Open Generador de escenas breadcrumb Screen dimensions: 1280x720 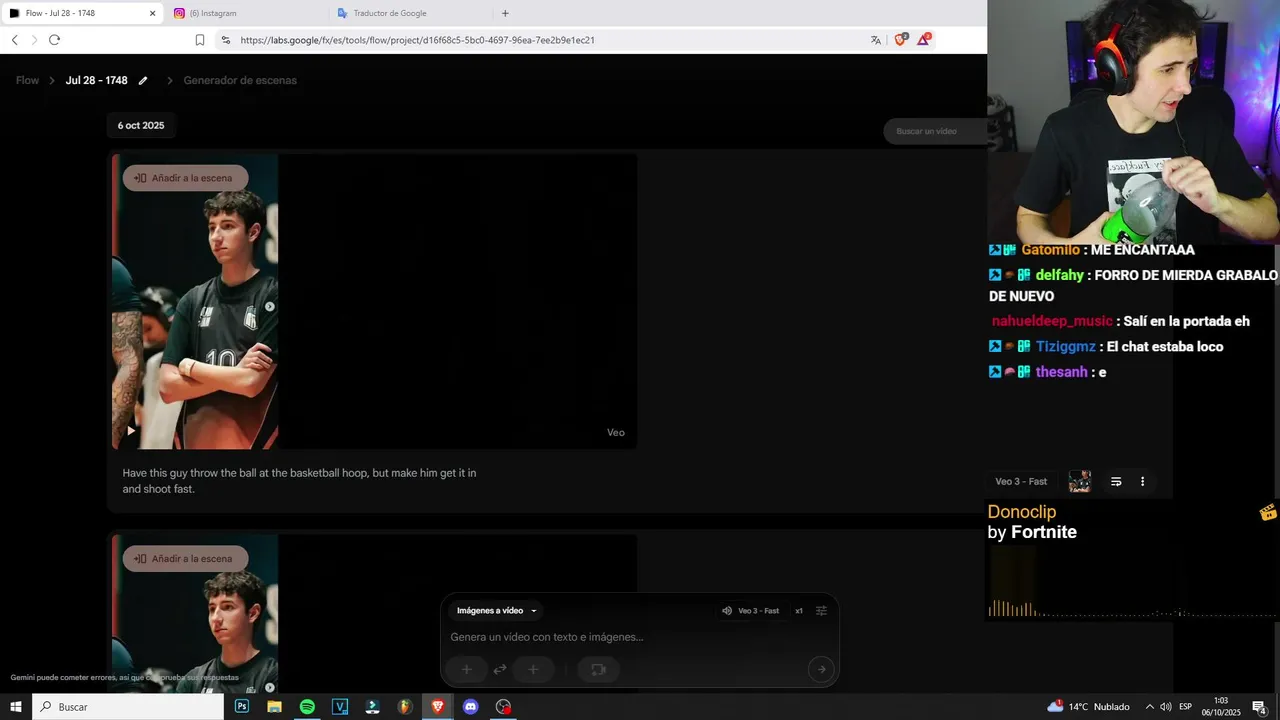[240, 80]
